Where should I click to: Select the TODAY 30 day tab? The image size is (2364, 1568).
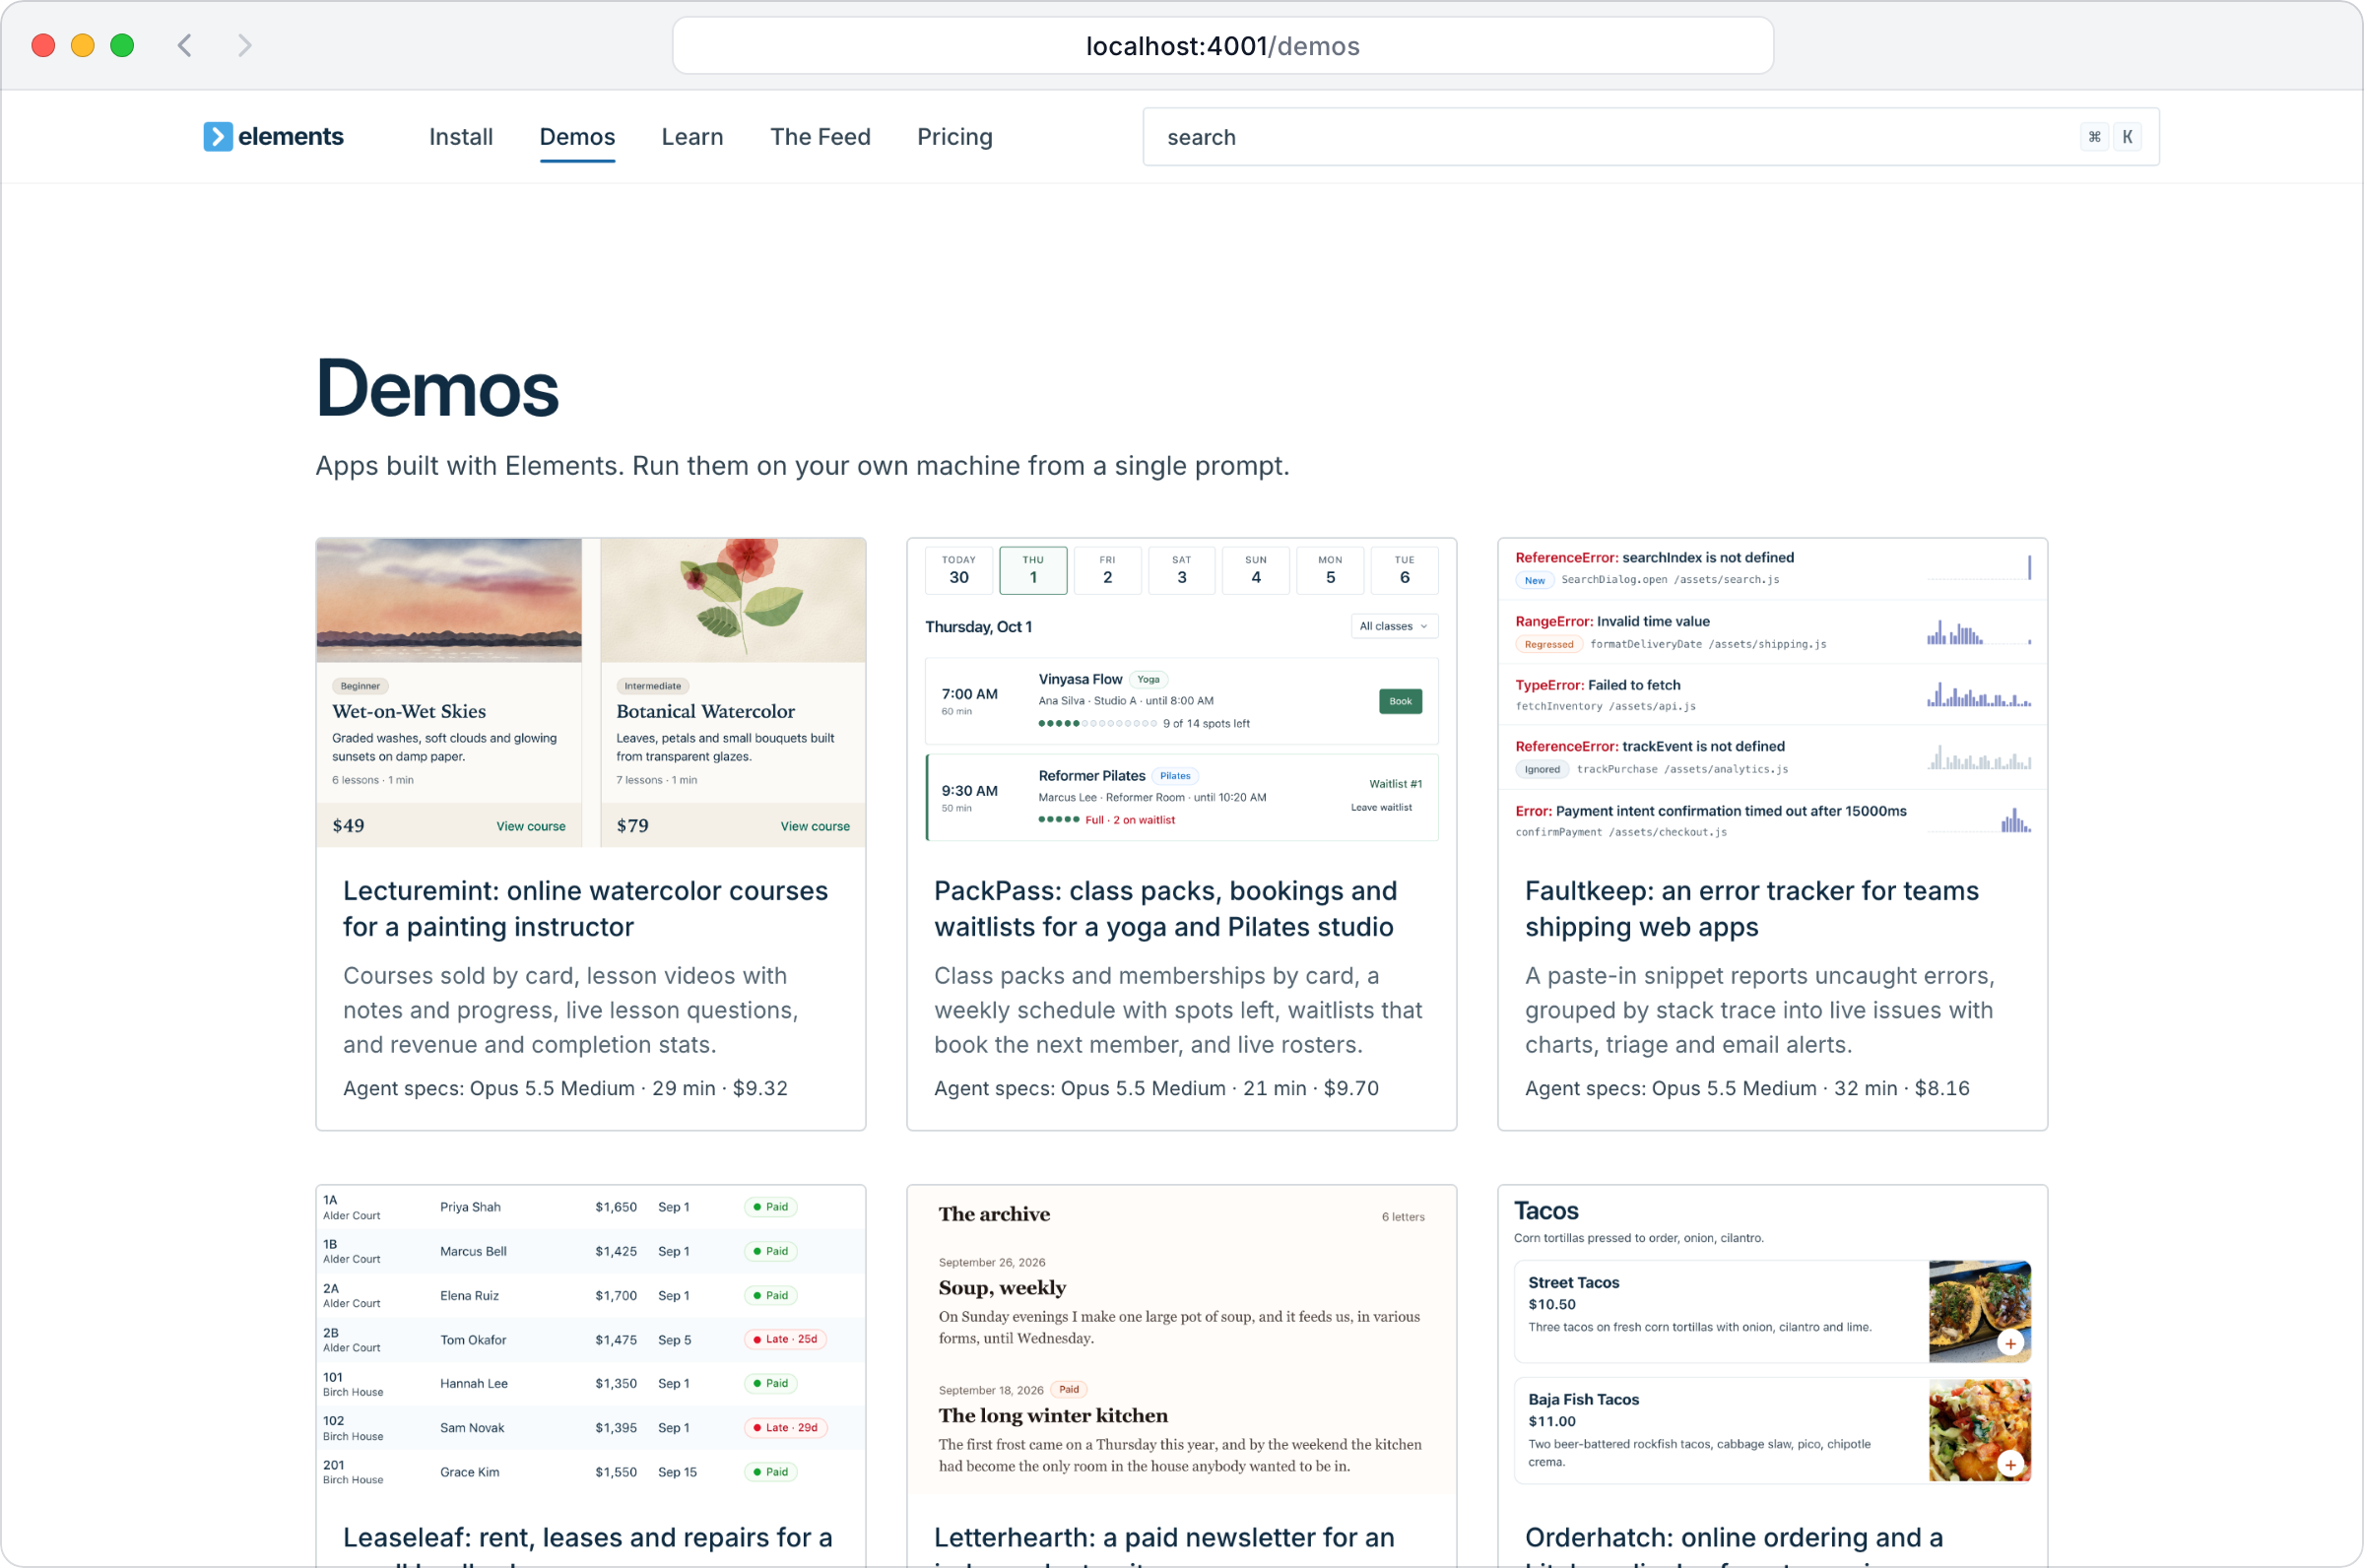(x=959, y=570)
